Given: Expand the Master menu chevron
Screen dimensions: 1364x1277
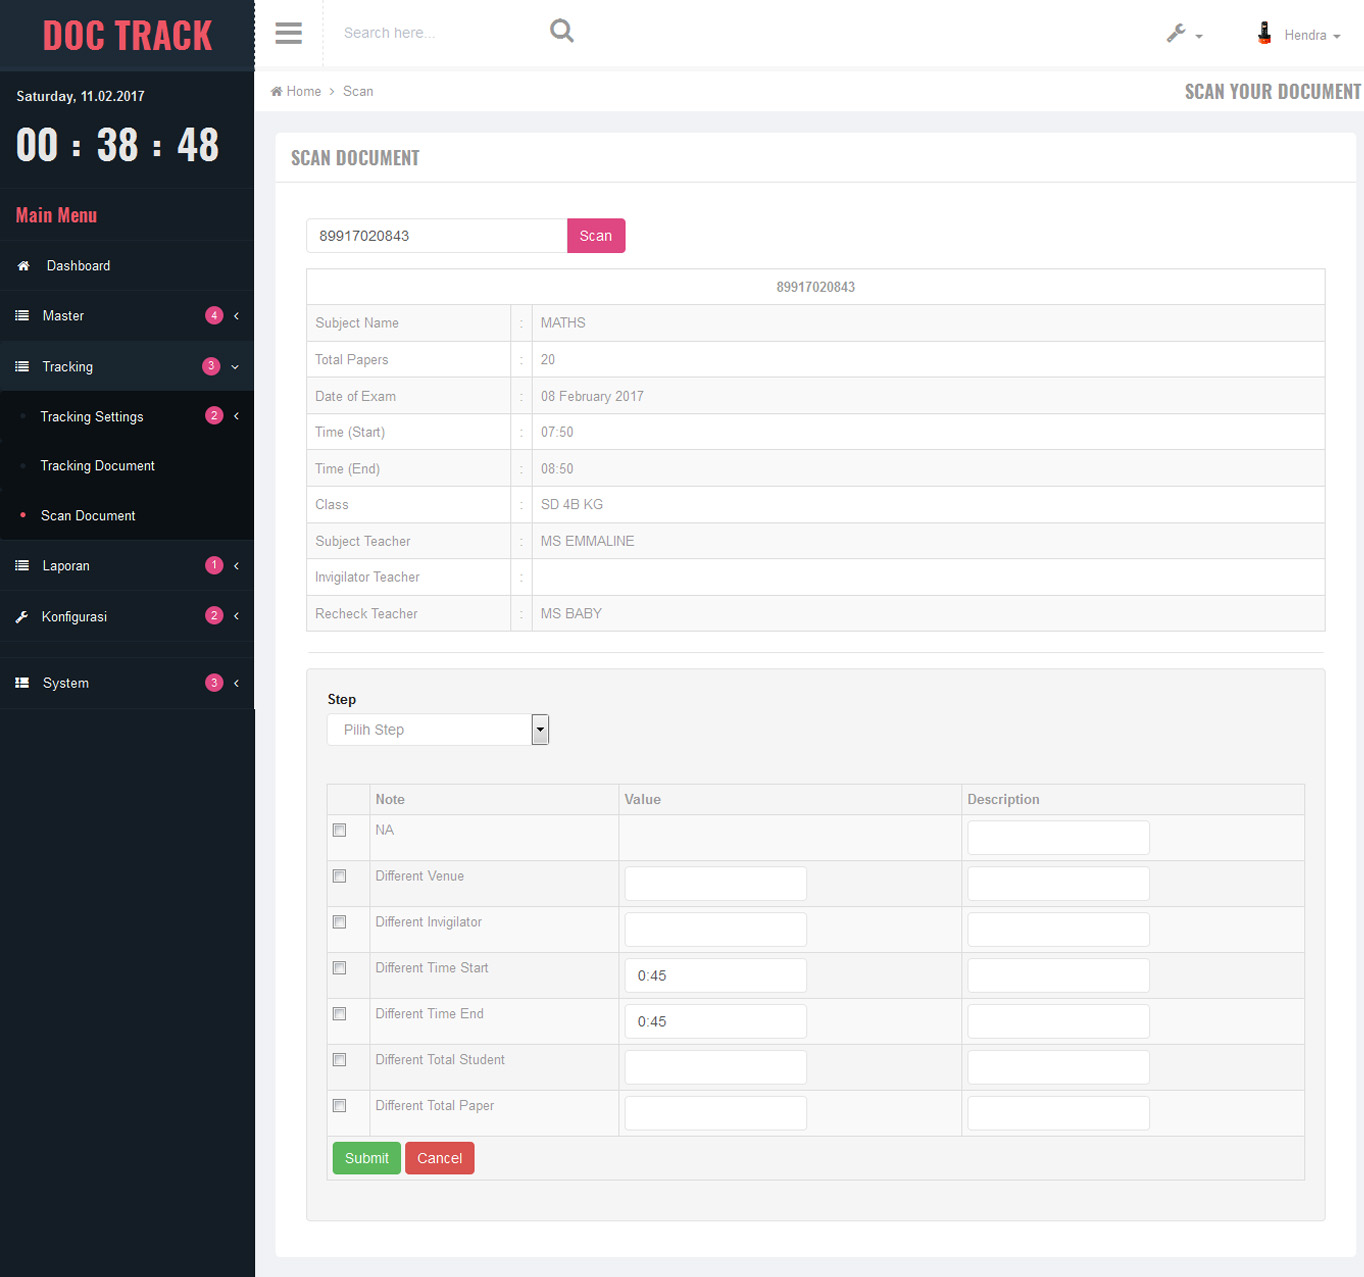Looking at the screenshot, I should tap(236, 316).
